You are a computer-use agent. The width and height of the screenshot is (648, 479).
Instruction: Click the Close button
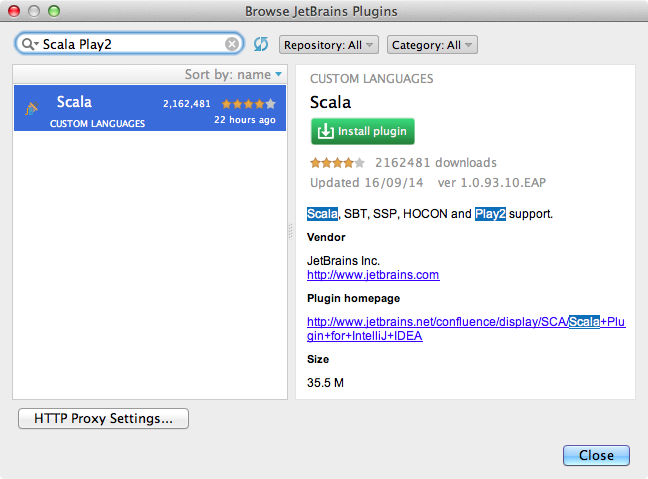pos(596,455)
